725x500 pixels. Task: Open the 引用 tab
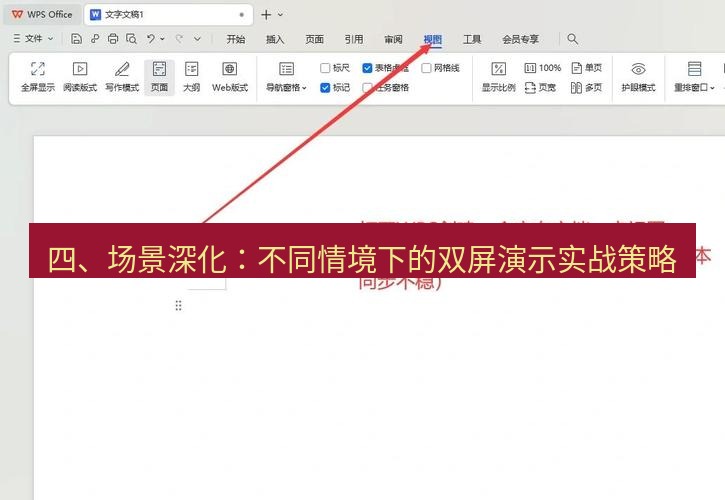pos(354,39)
